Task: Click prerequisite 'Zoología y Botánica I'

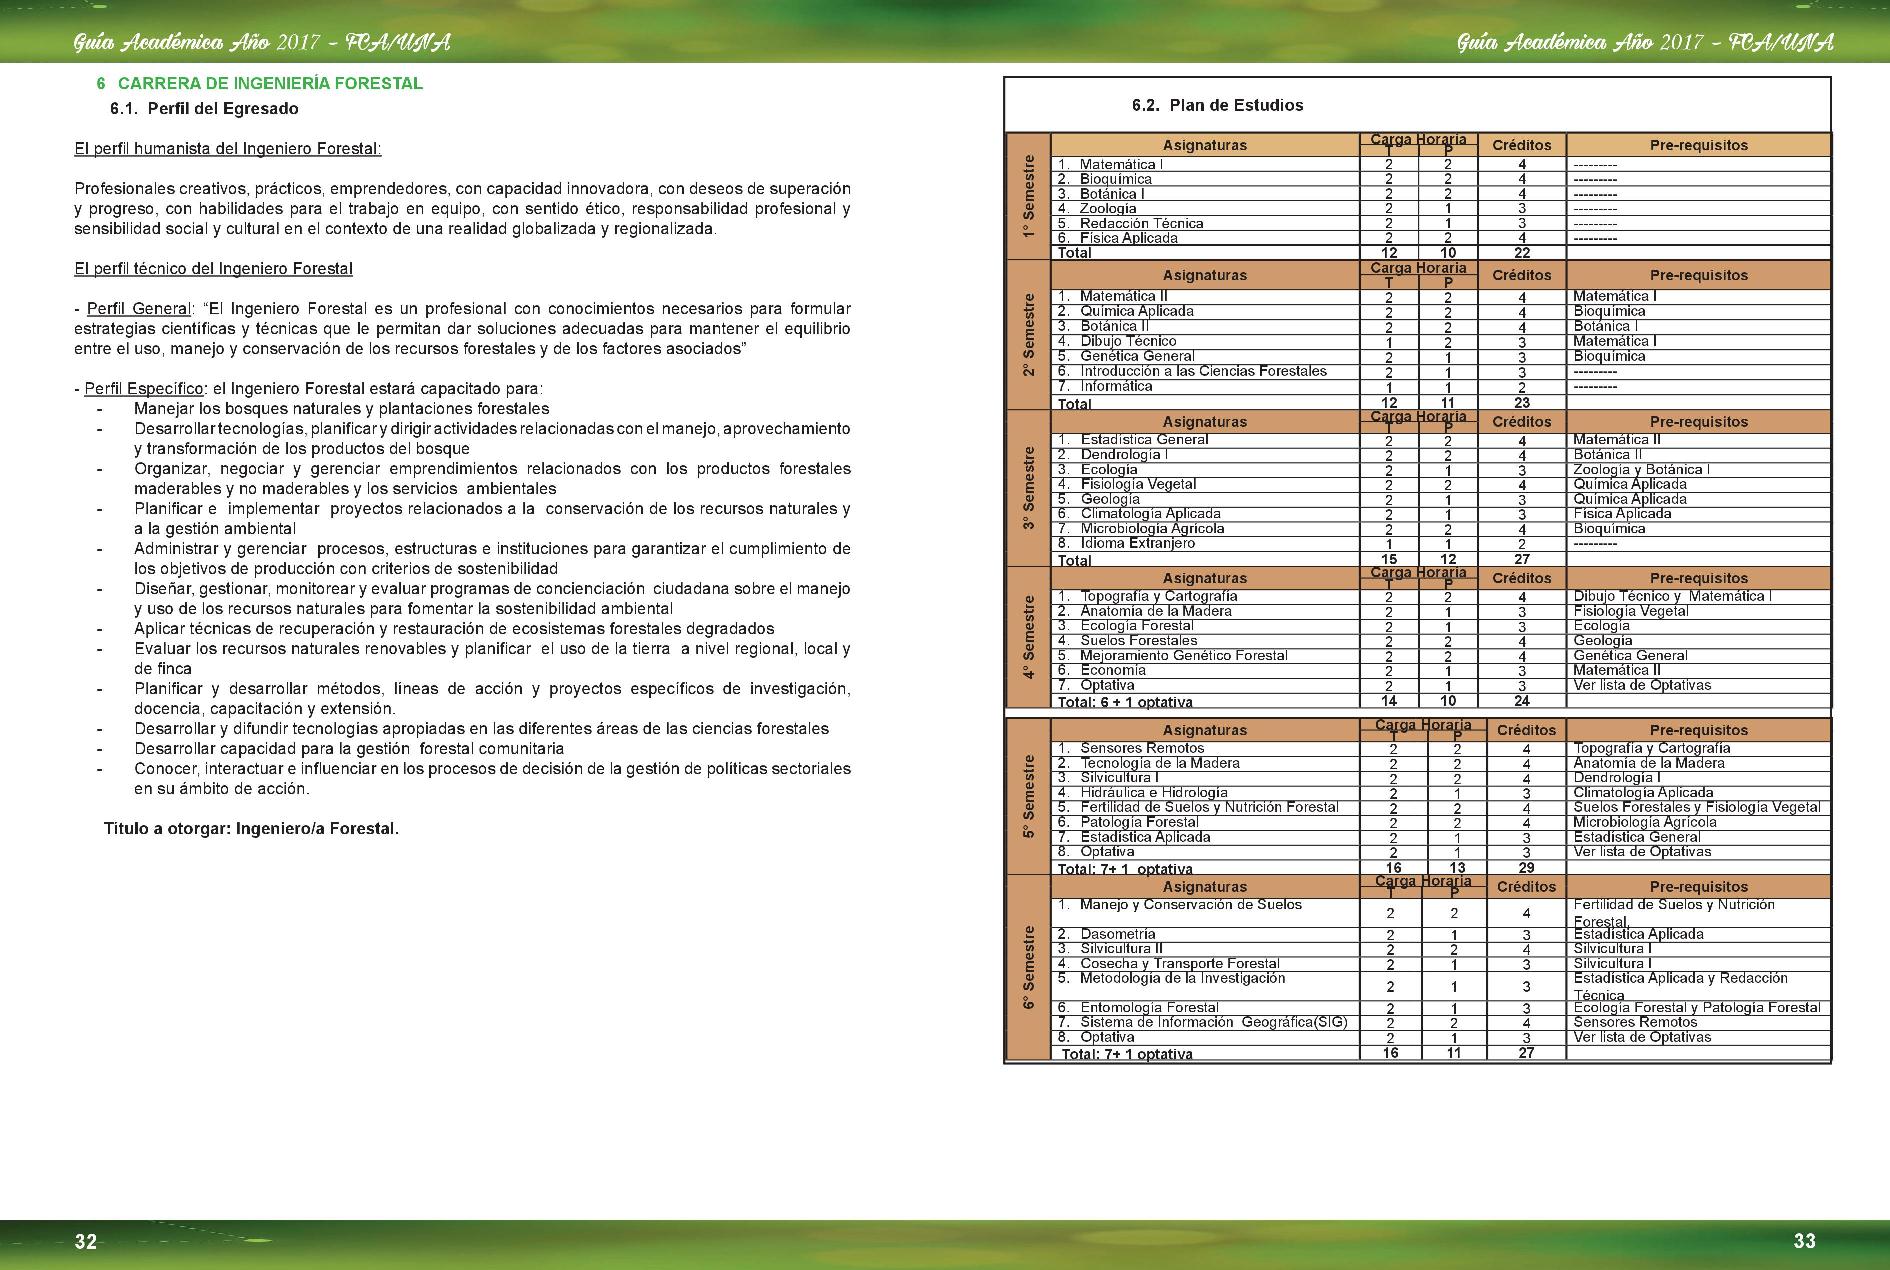Action: (x=1641, y=469)
